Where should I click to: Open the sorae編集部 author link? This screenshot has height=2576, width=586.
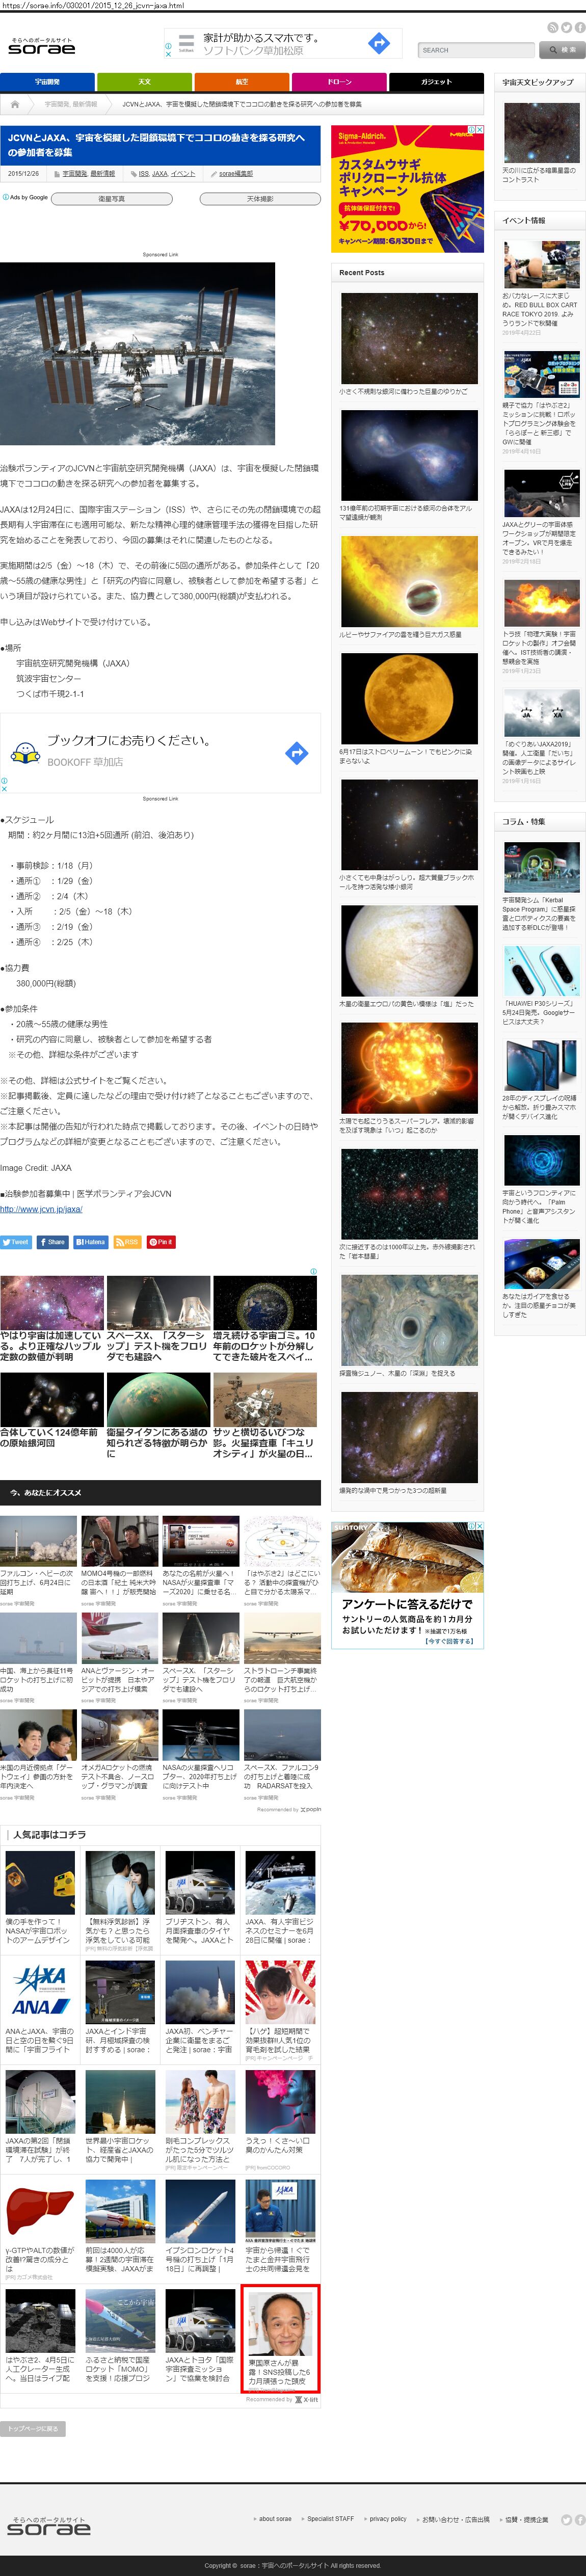point(236,173)
